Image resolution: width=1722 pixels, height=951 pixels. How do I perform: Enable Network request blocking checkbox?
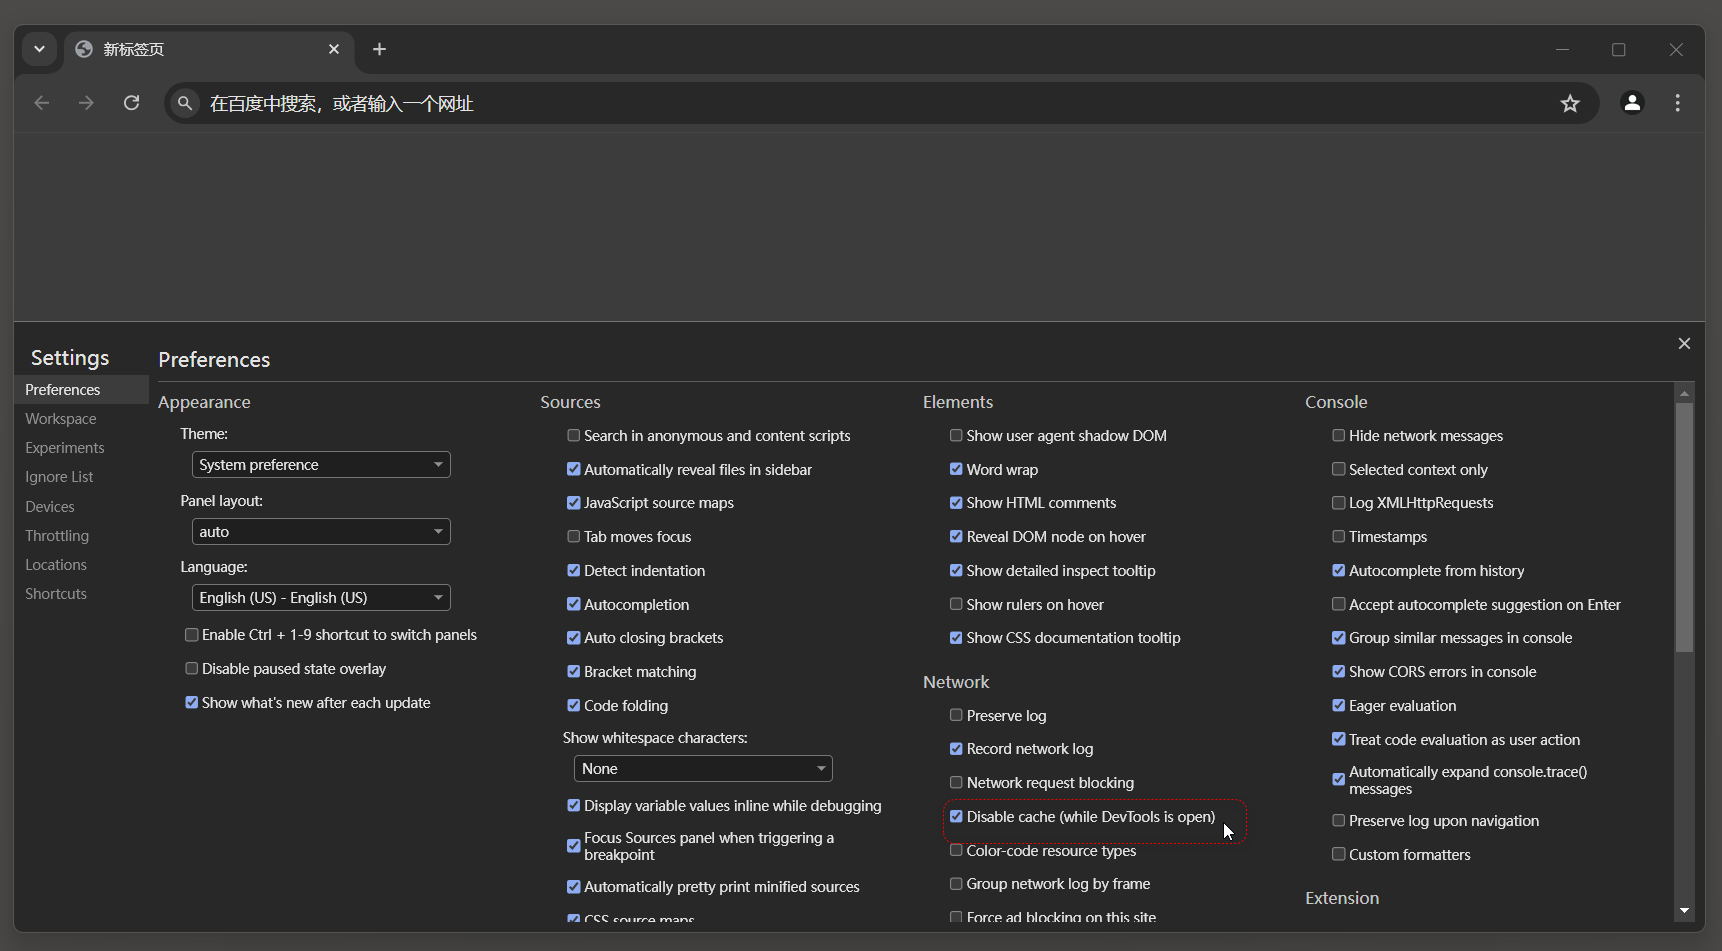pyautogui.click(x=956, y=783)
